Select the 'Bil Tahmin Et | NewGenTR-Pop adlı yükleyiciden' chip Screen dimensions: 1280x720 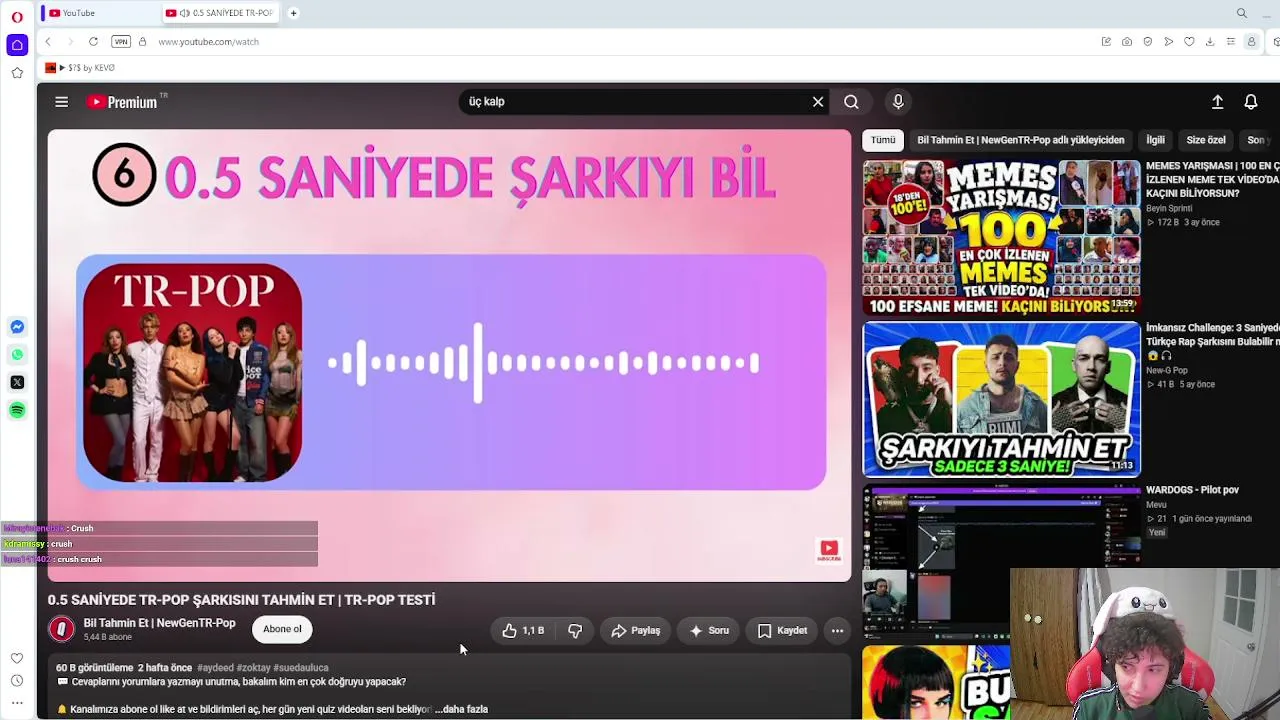click(x=1021, y=140)
